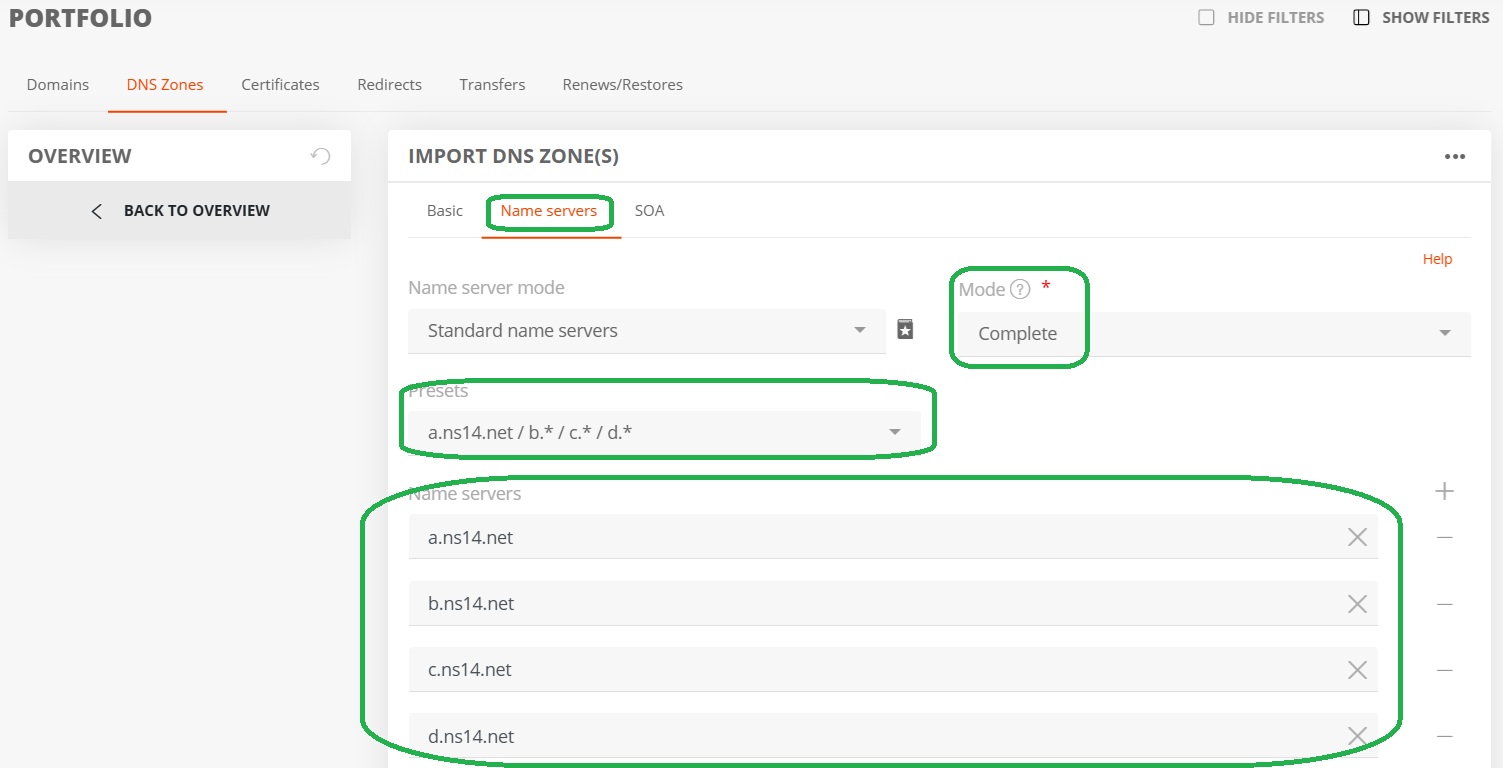This screenshot has height=768, width=1503.
Task: Switch to the Domains tab
Action: click(x=58, y=85)
